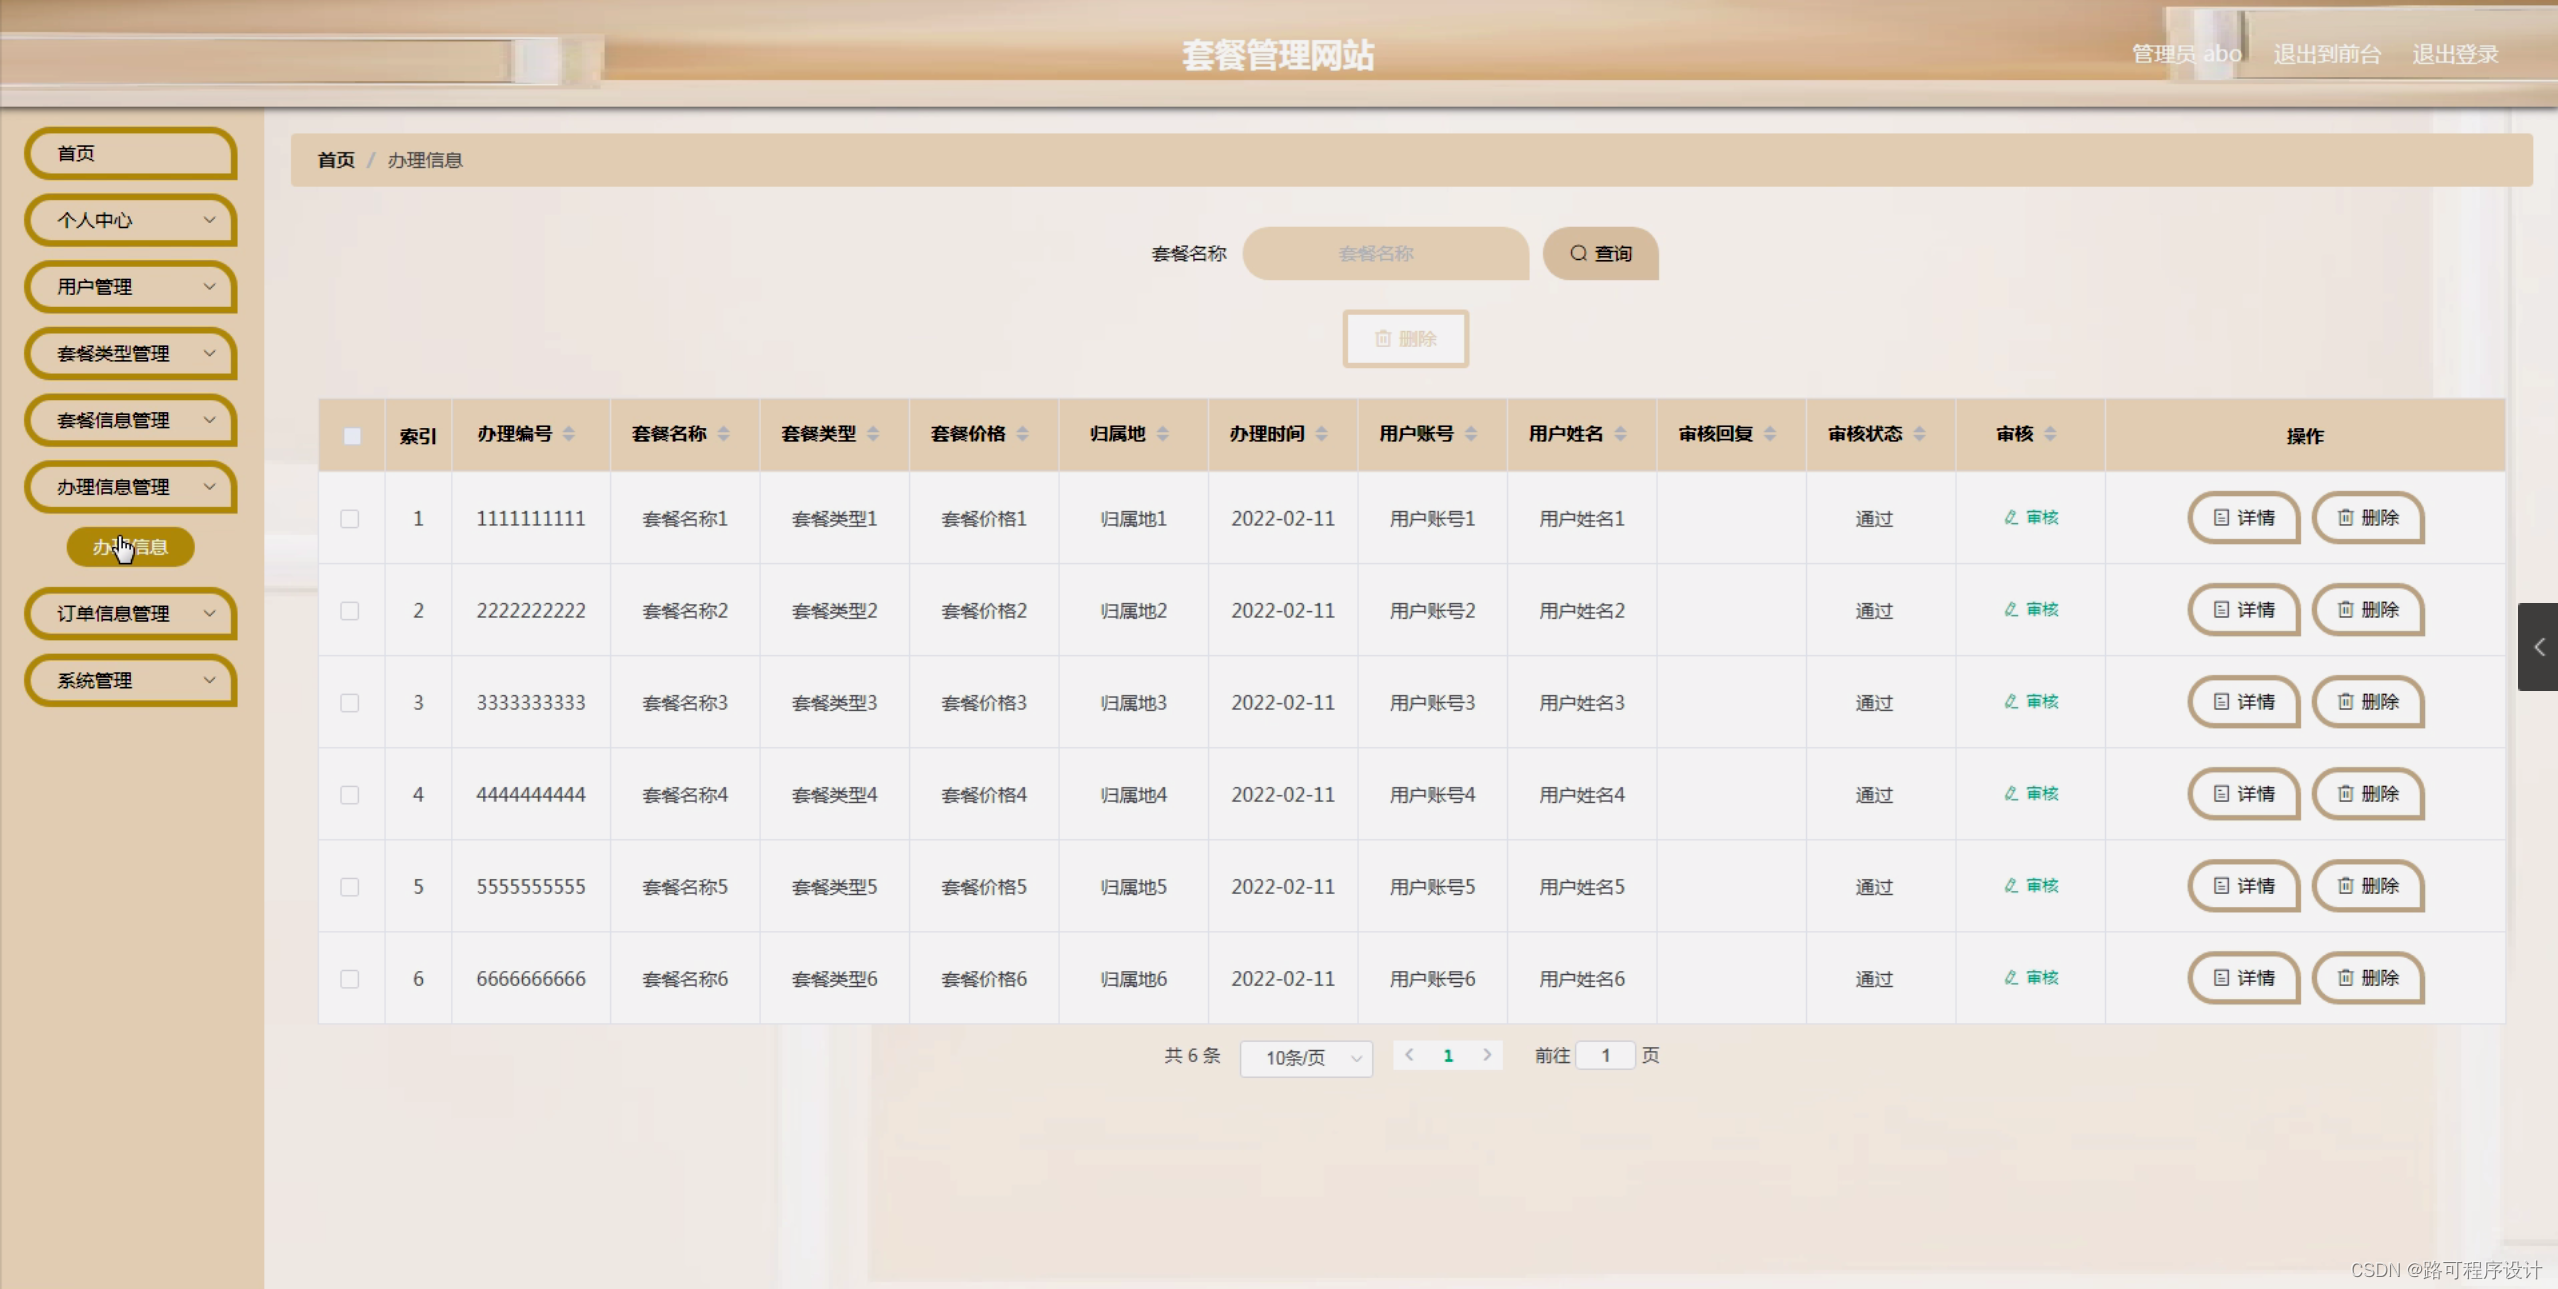Image resolution: width=2558 pixels, height=1289 pixels.
Task: Open the 首页 sidebar menu item
Action: 130,154
